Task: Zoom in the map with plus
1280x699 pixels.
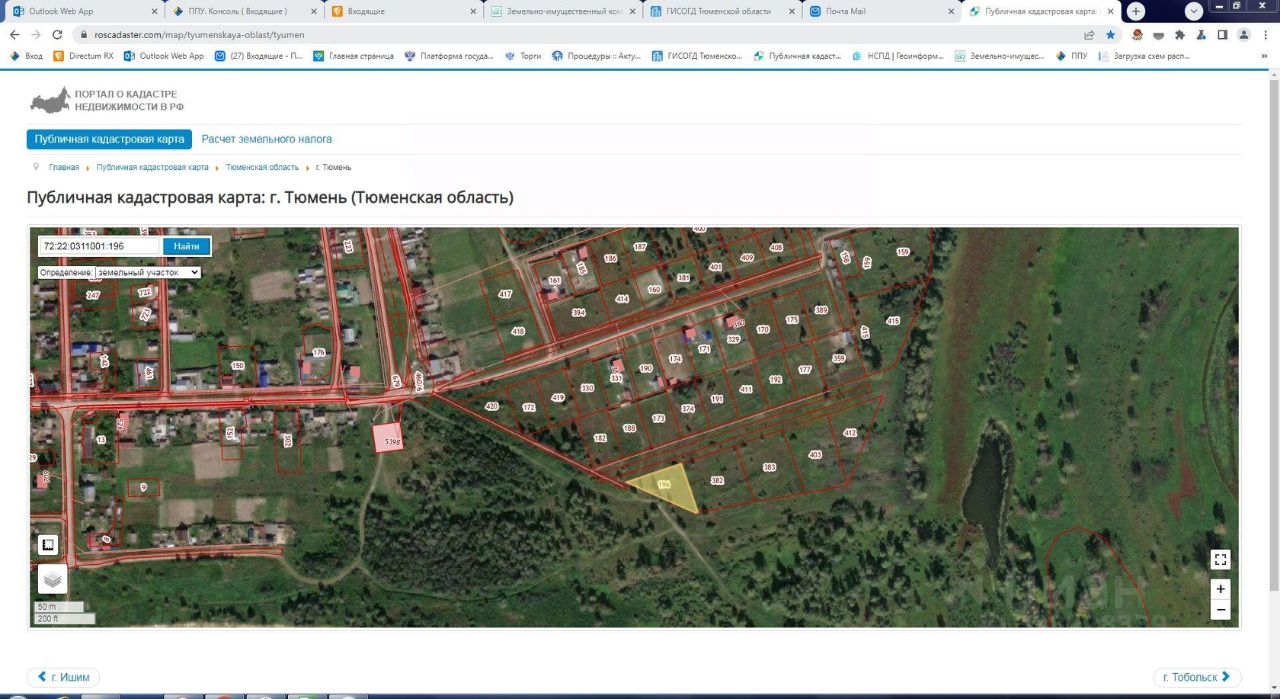Action: (x=1220, y=589)
